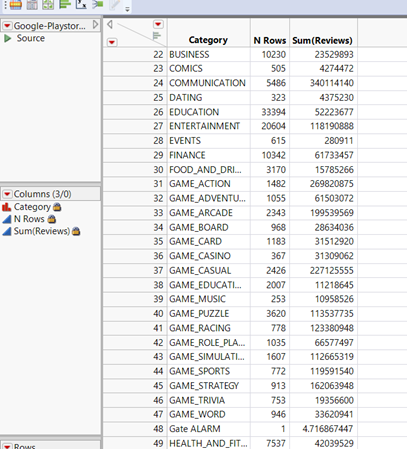The height and width of the screenshot is (449, 407).
Task: Open the Tabulate toolbar icon
Action: coord(32,4)
